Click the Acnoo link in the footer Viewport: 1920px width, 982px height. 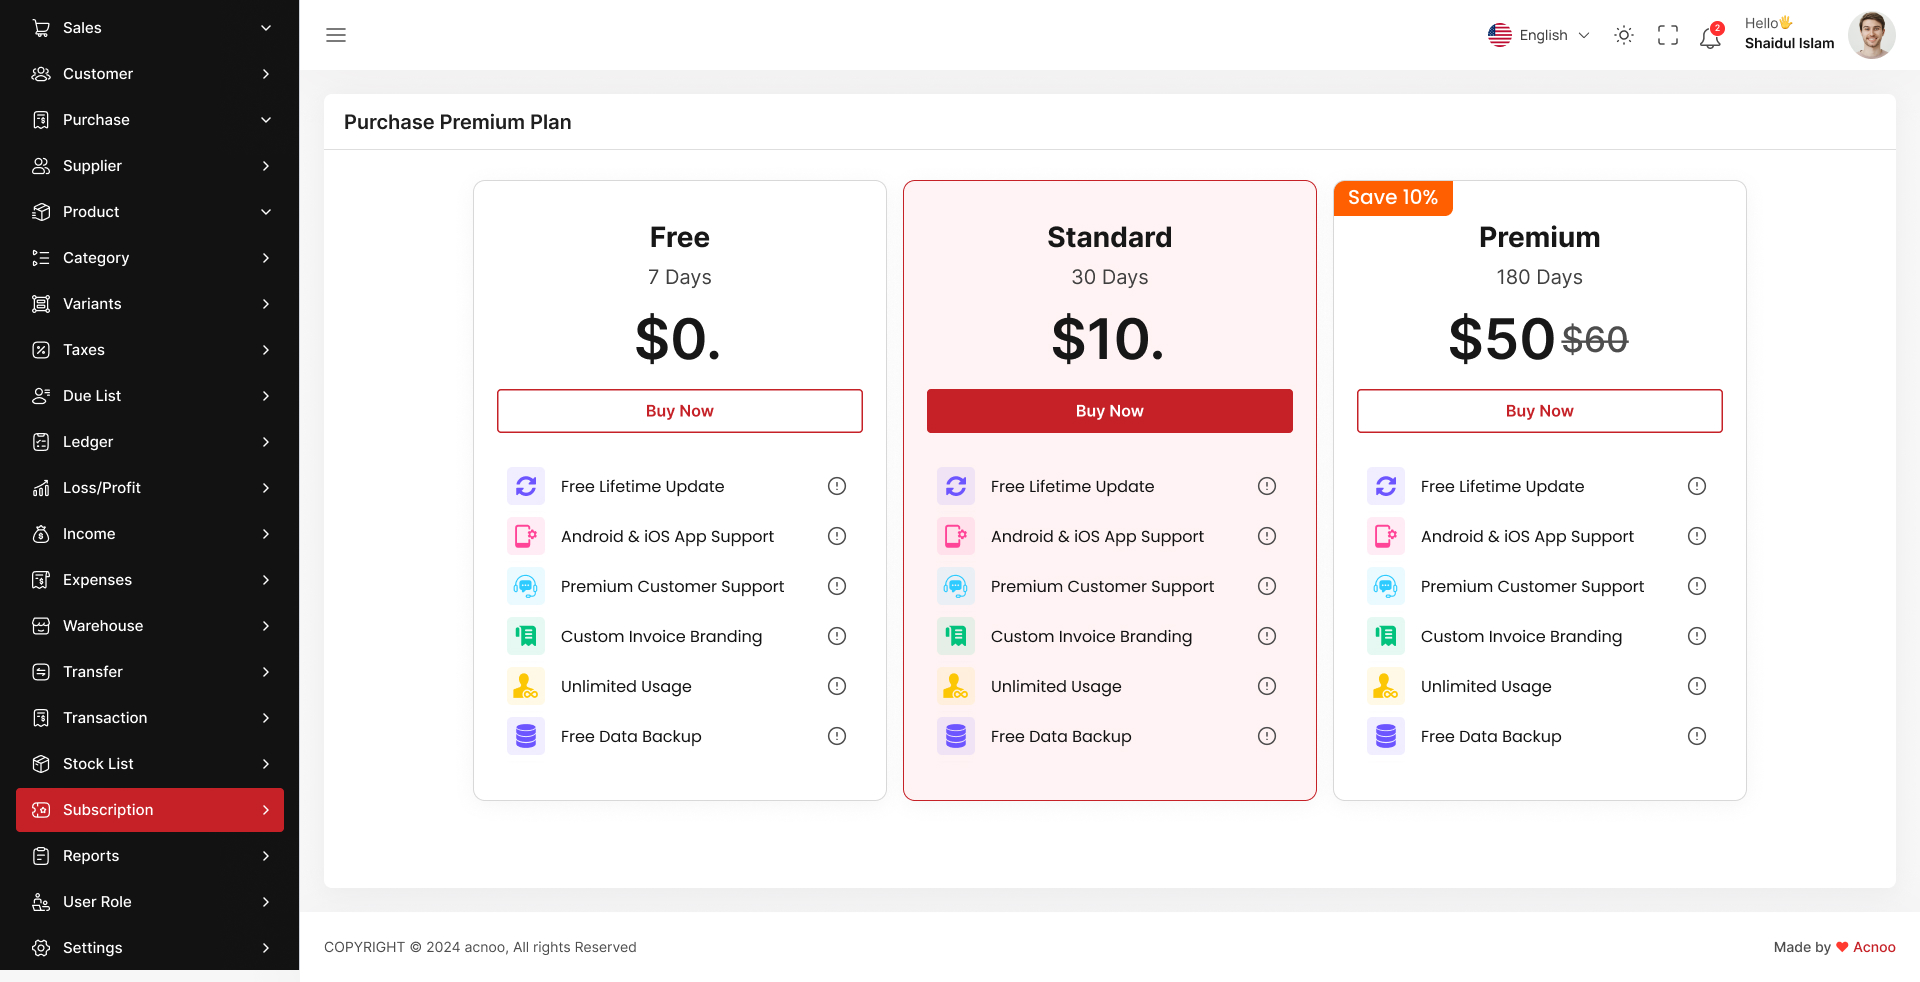[x=1873, y=947]
